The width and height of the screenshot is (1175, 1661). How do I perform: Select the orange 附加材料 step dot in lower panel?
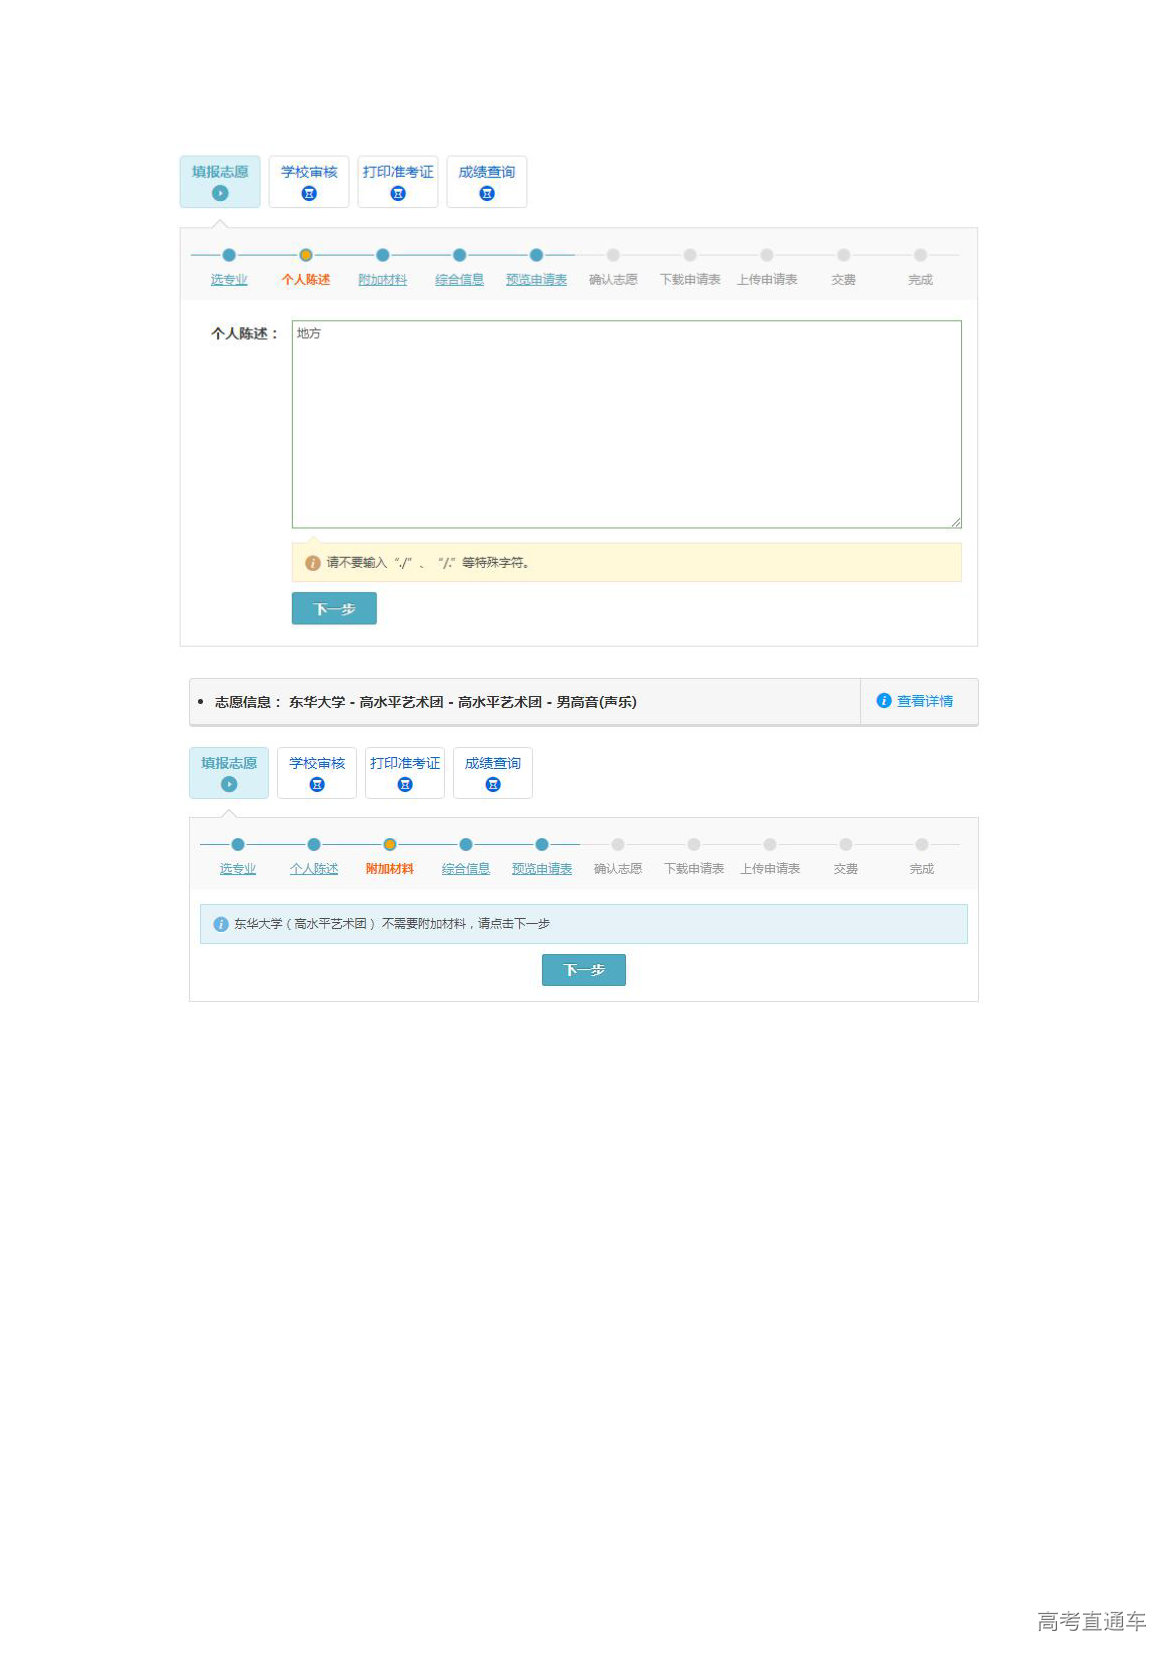coord(390,845)
